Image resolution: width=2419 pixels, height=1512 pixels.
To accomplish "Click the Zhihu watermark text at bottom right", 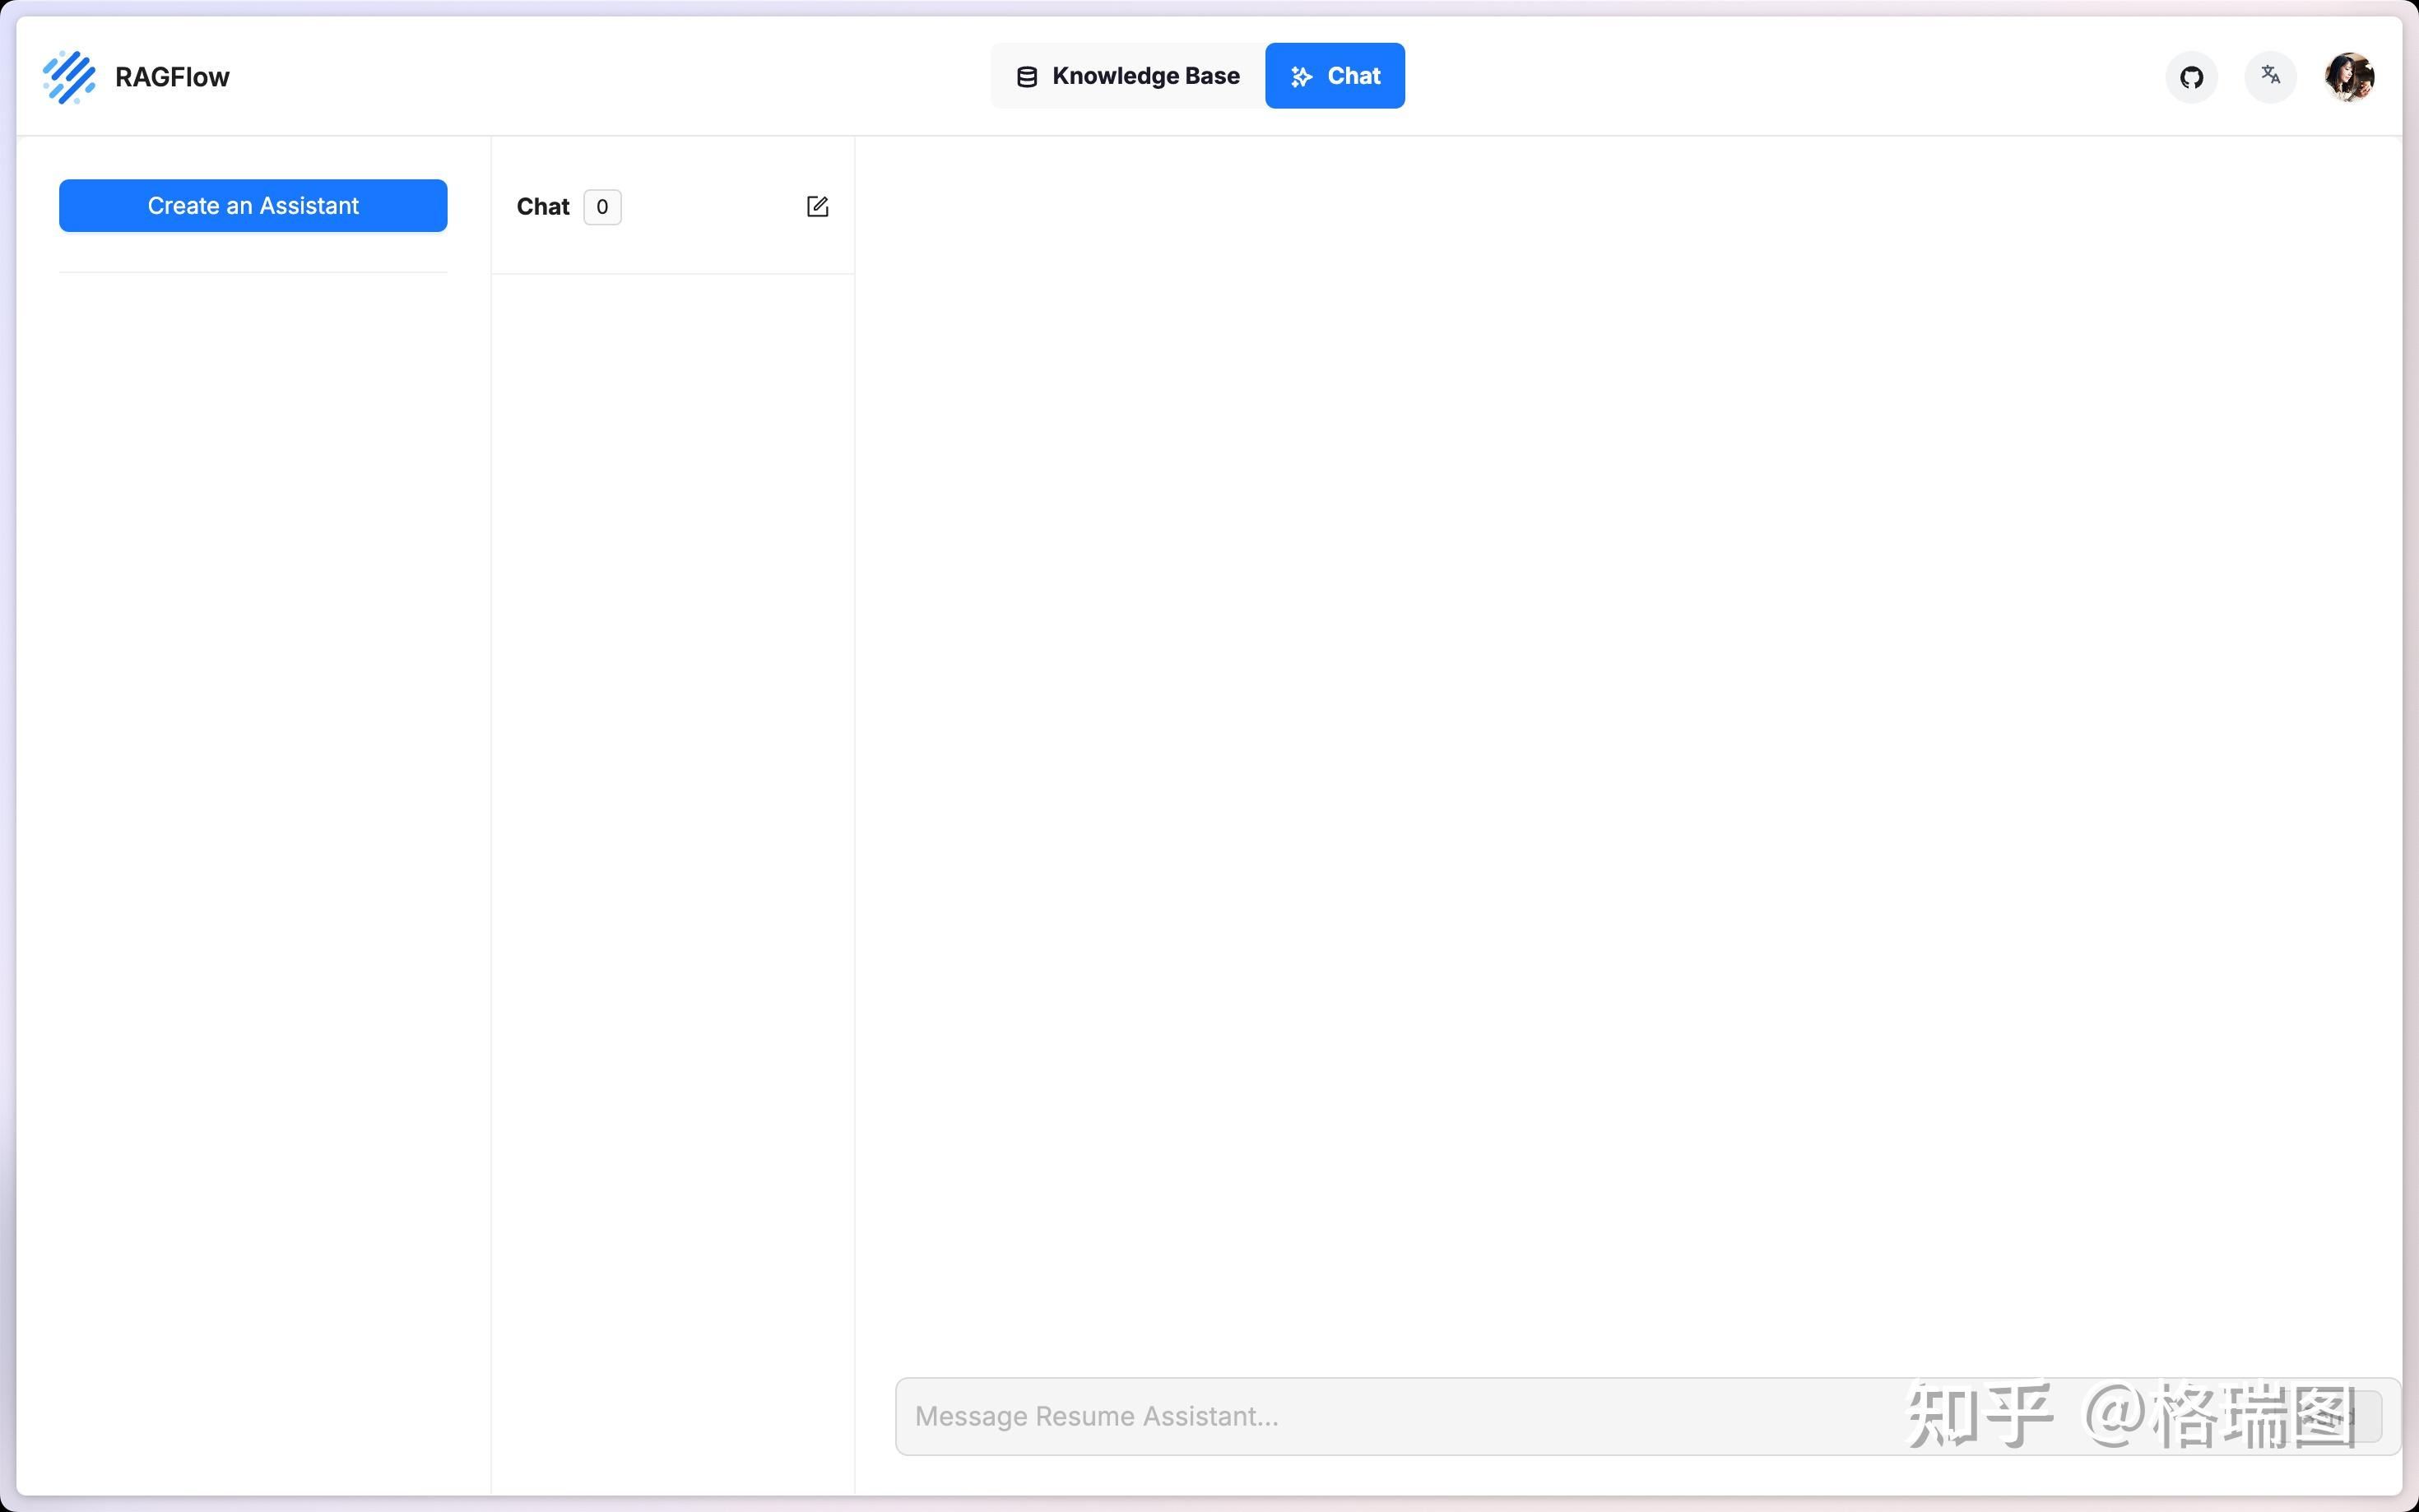I will [x=2130, y=1416].
